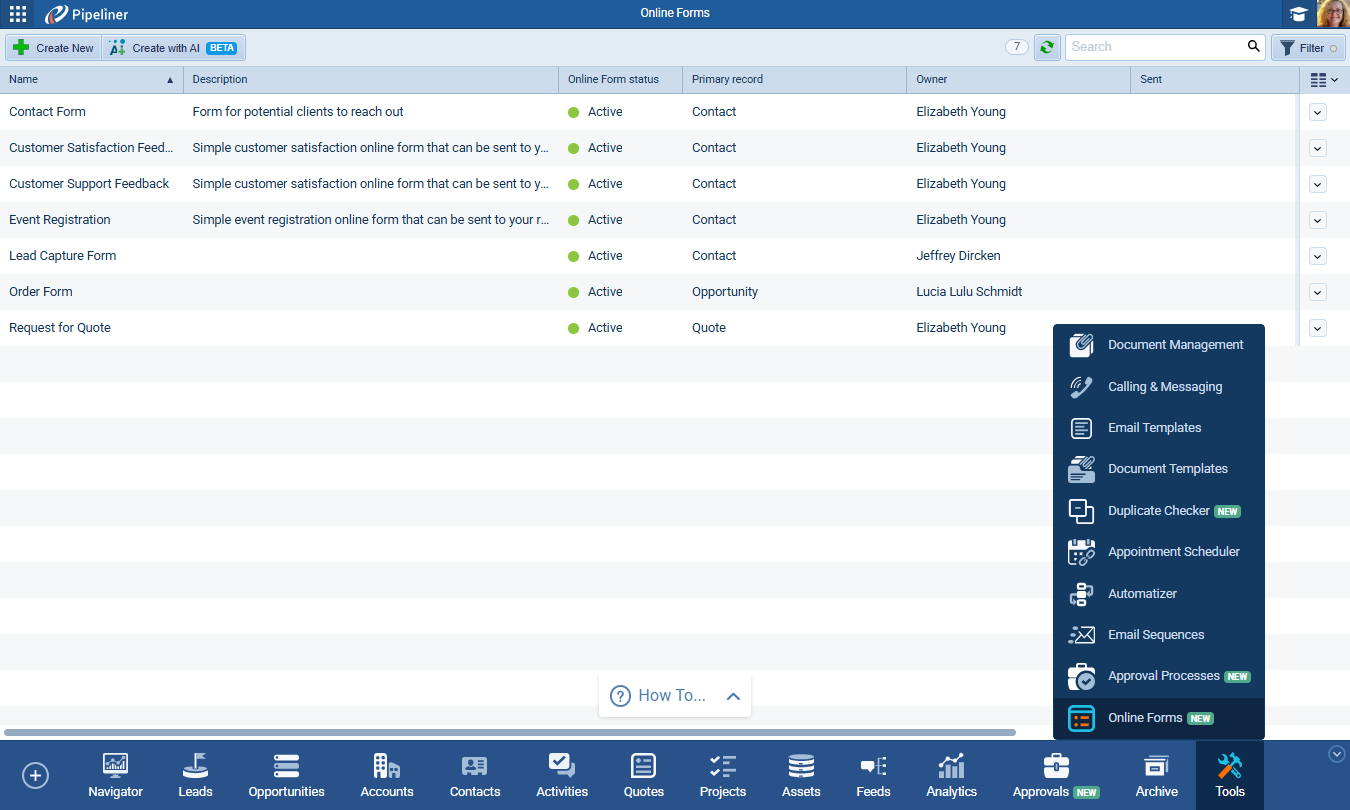Open Automatizer from Tools menu
Image resolution: width=1350 pixels, height=810 pixels.
click(1158, 594)
